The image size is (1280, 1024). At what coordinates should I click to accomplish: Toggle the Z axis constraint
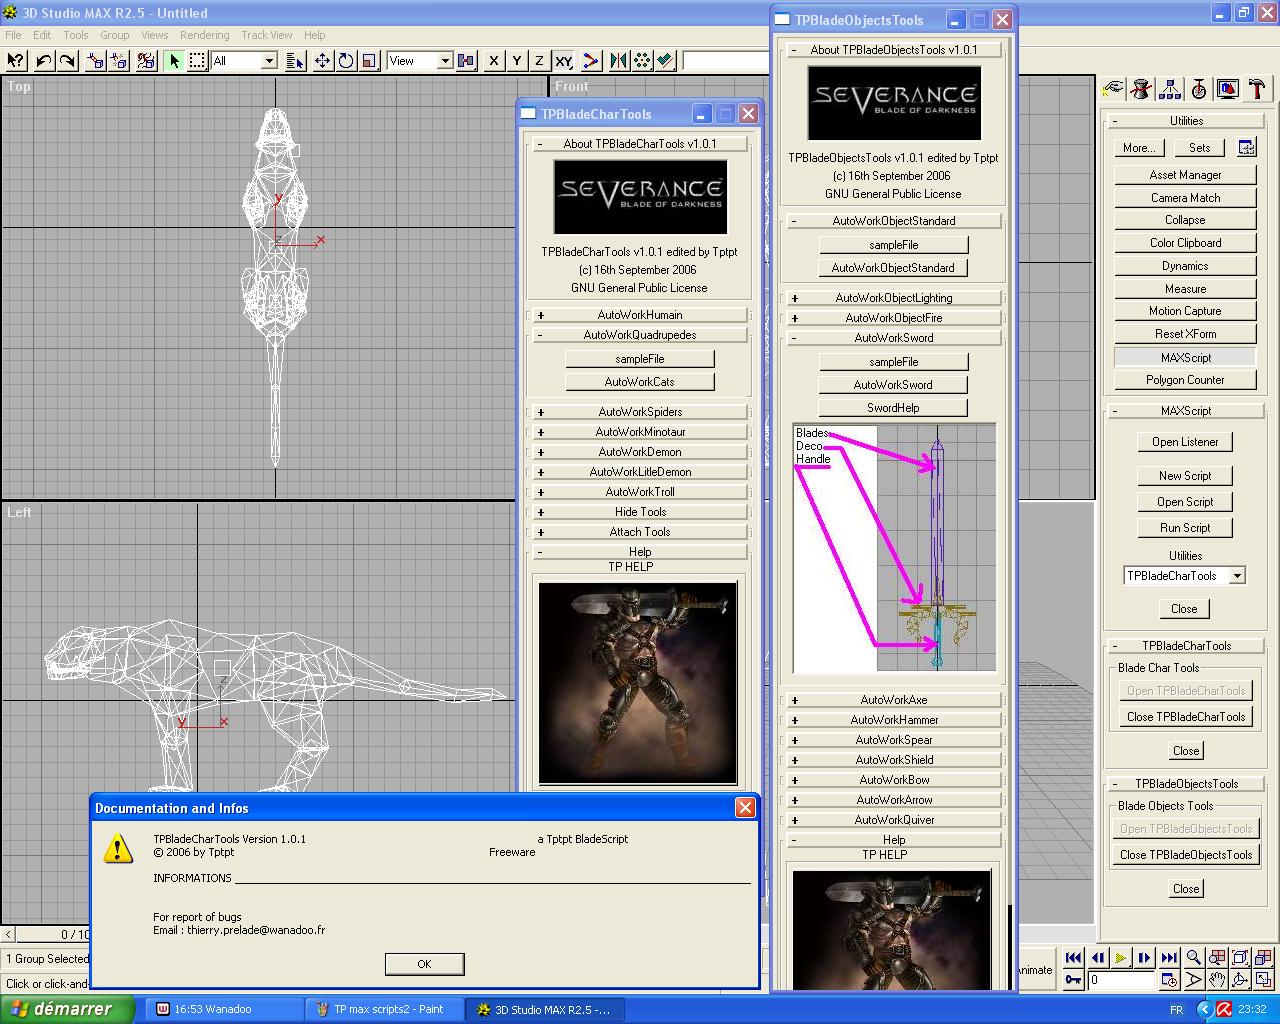click(540, 61)
